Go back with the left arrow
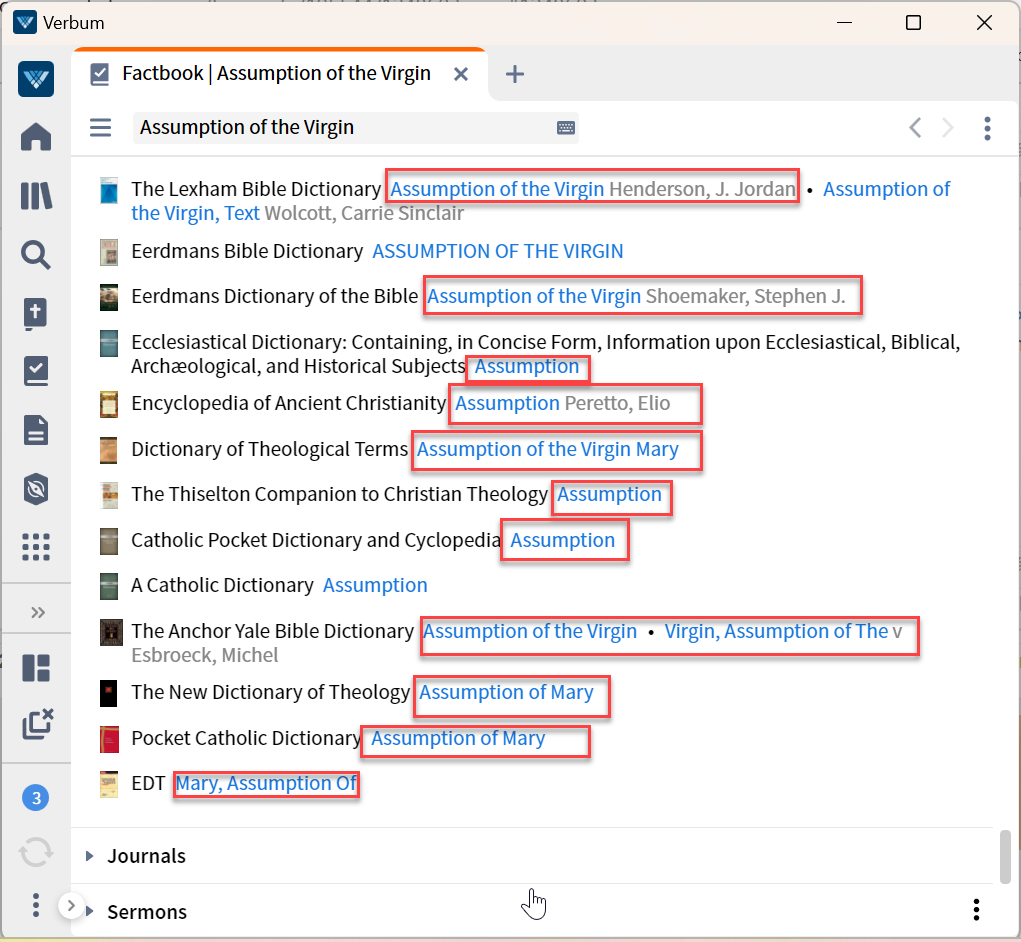Screen dimensions: 1021x942 tap(915, 128)
